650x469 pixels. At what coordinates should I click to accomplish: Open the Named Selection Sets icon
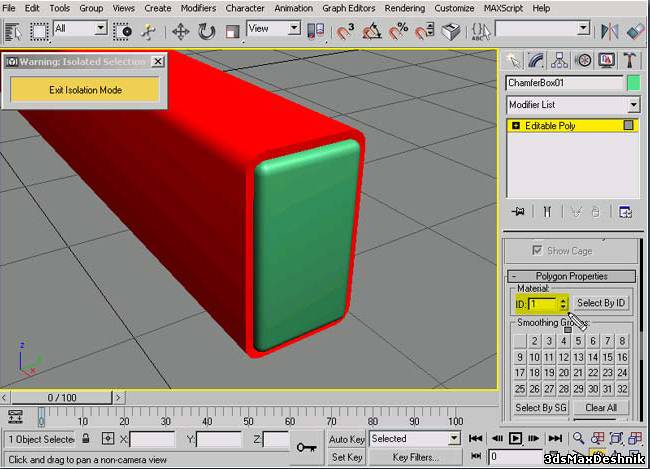481,32
